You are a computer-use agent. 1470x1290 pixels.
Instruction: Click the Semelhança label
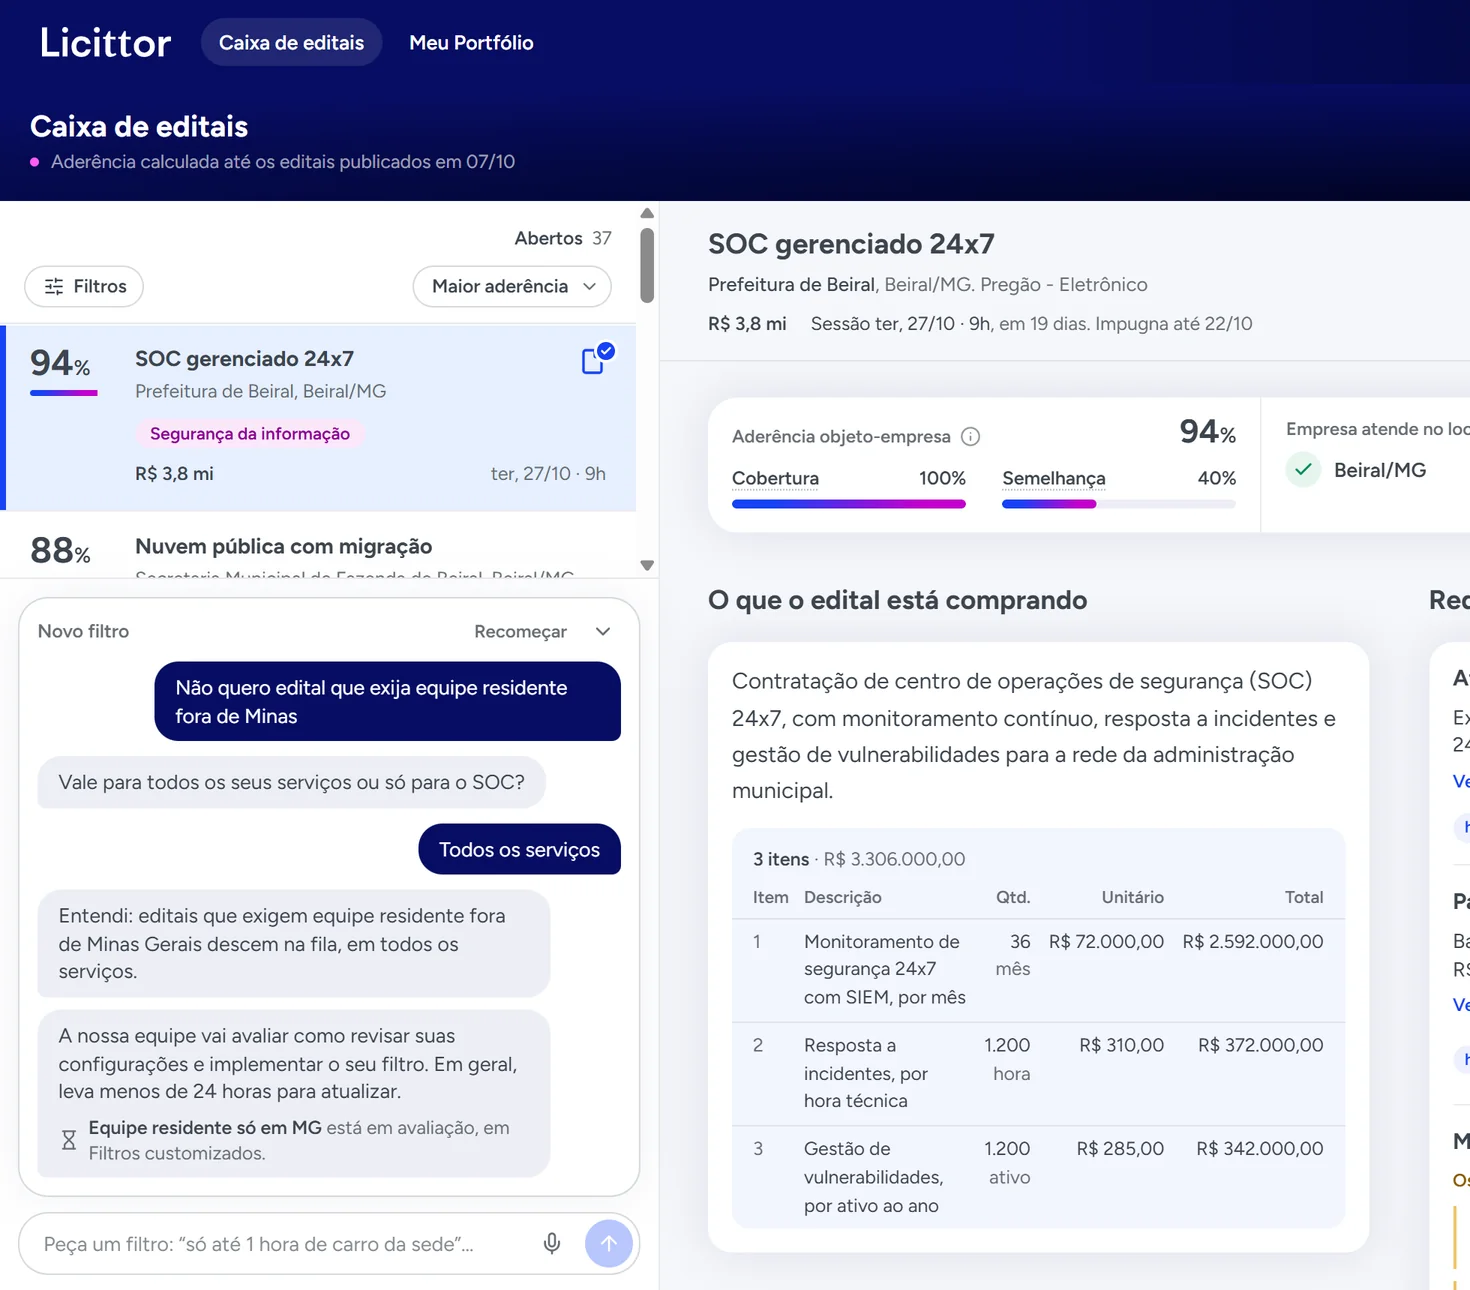(x=1054, y=478)
